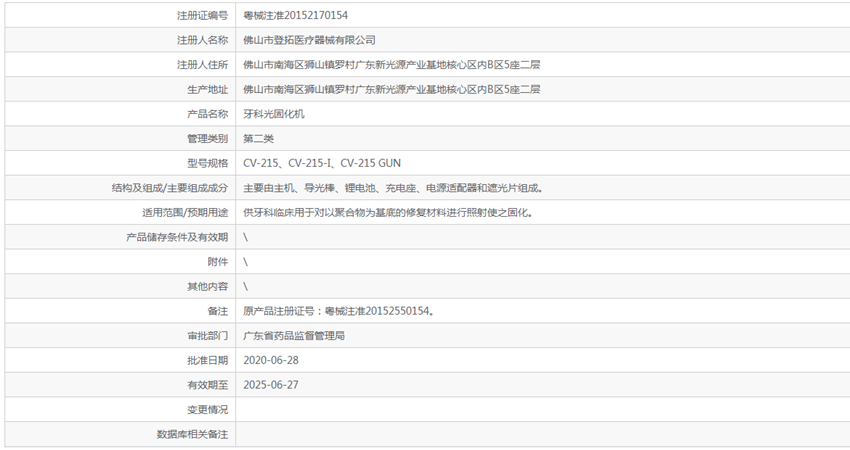Image resolution: width=850 pixels, height=450 pixels.
Task: Click the 附件 row label
Action: (x=217, y=261)
